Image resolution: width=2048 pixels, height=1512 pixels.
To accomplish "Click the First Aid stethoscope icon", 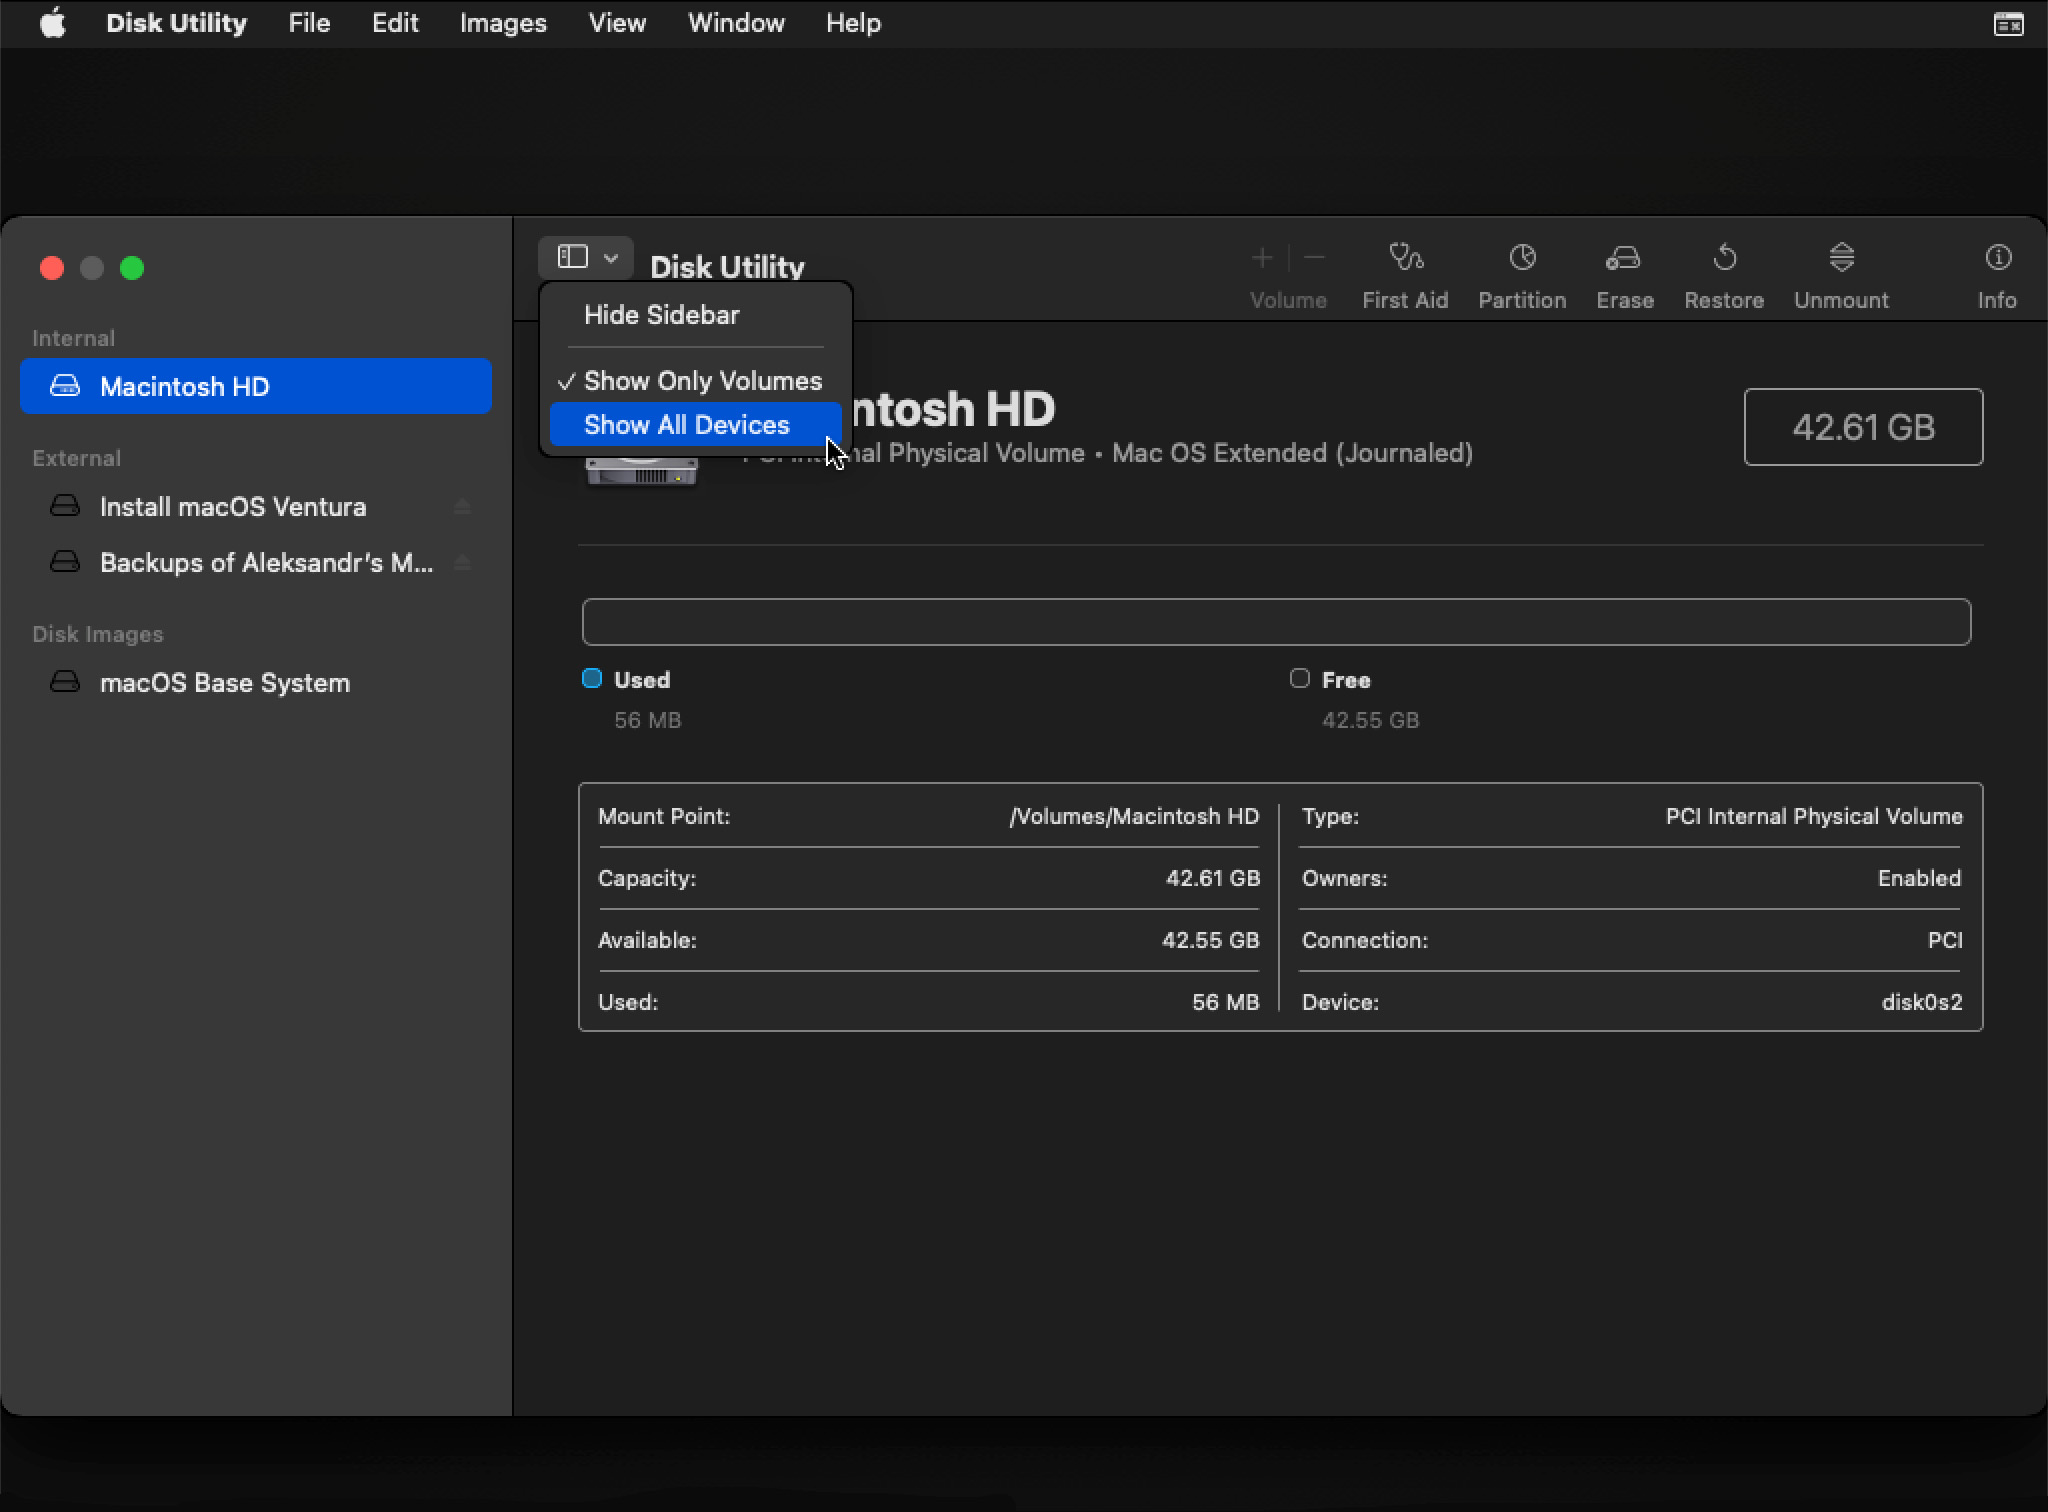I will (1405, 258).
